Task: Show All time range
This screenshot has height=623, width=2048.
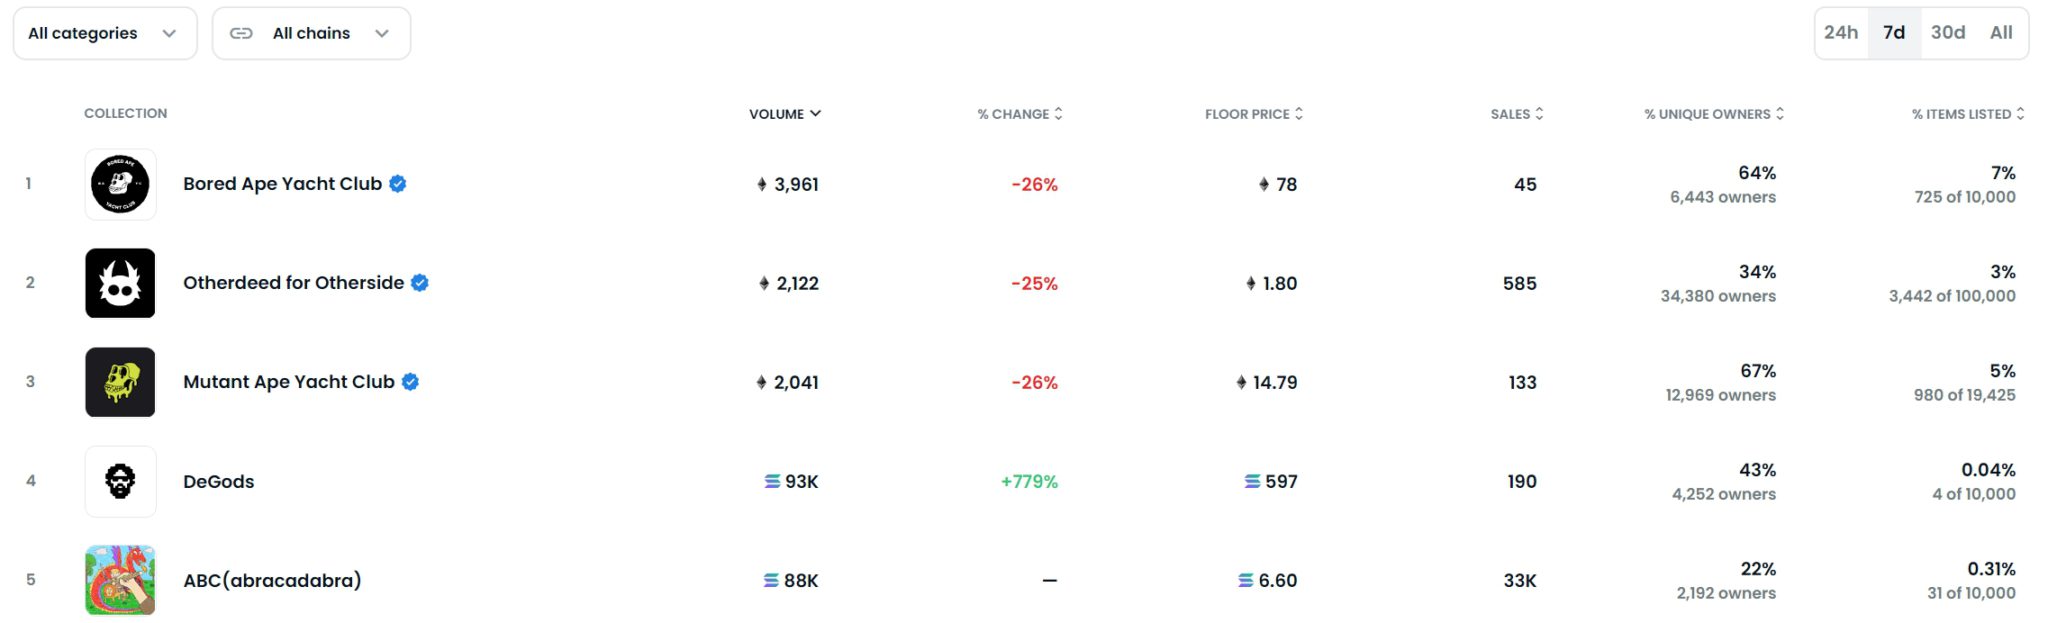Action: point(2001,33)
